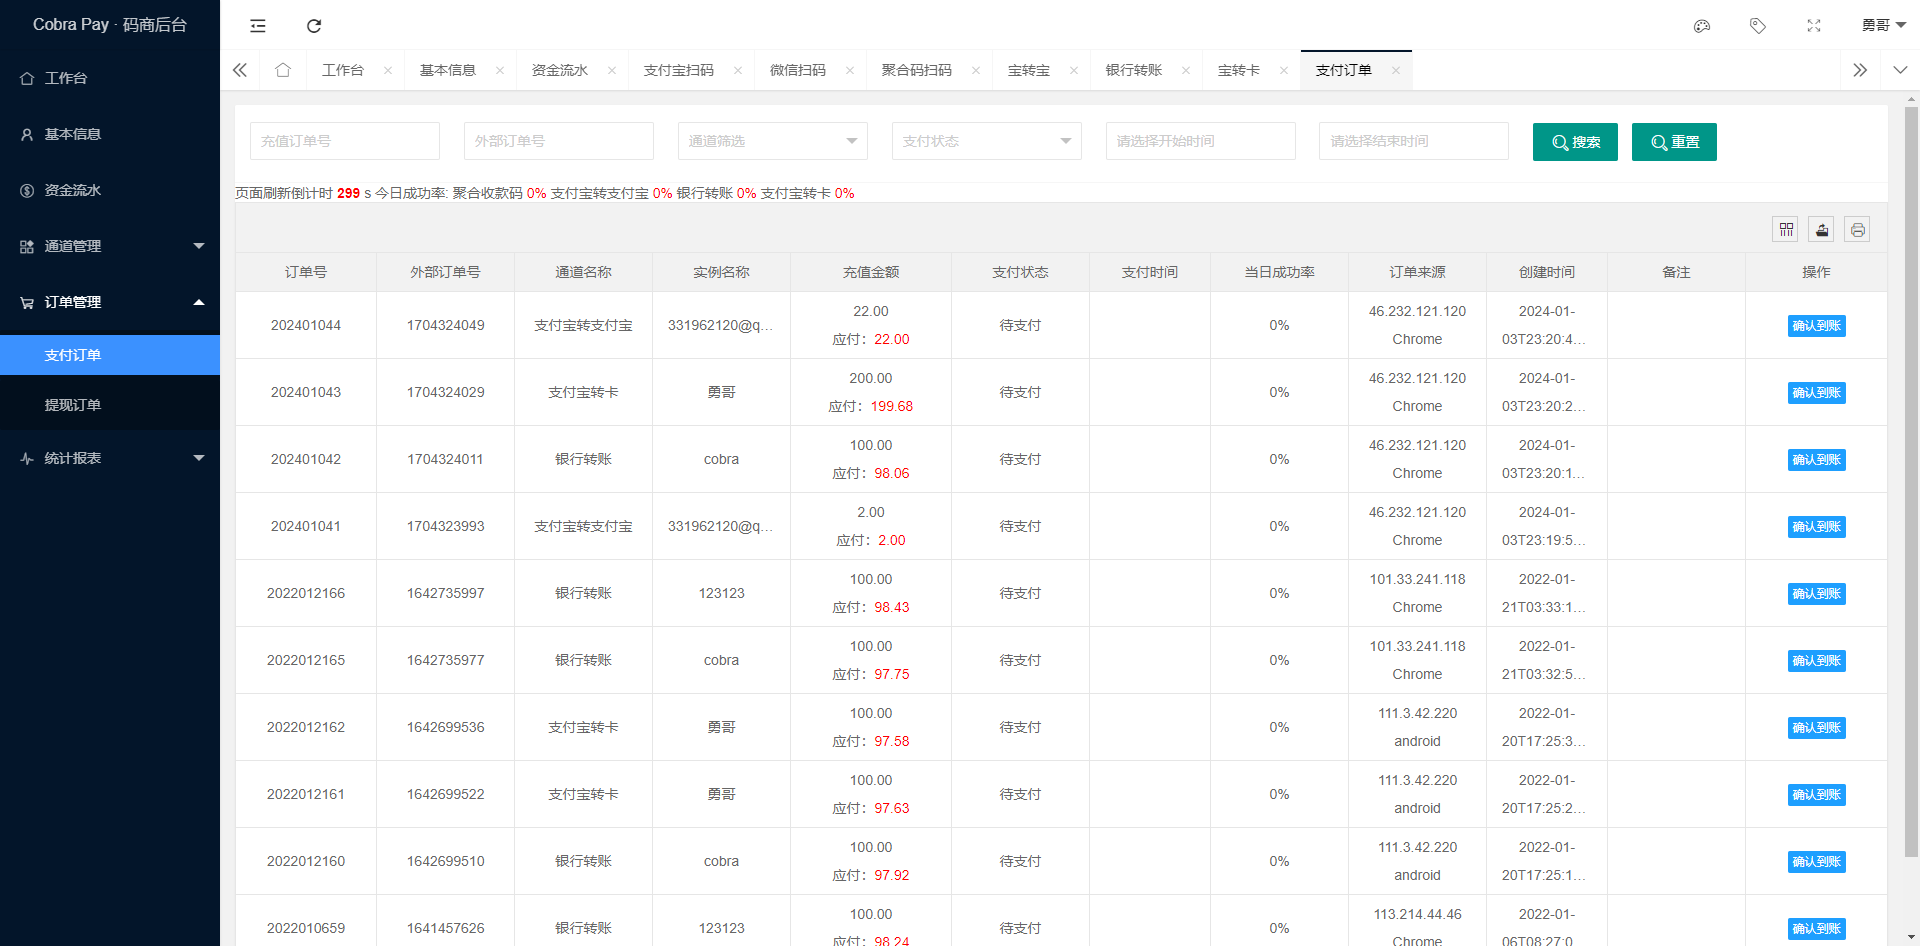Collapse the 订单管理 sidebar menu
The height and width of the screenshot is (946, 1920).
pos(110,302)
